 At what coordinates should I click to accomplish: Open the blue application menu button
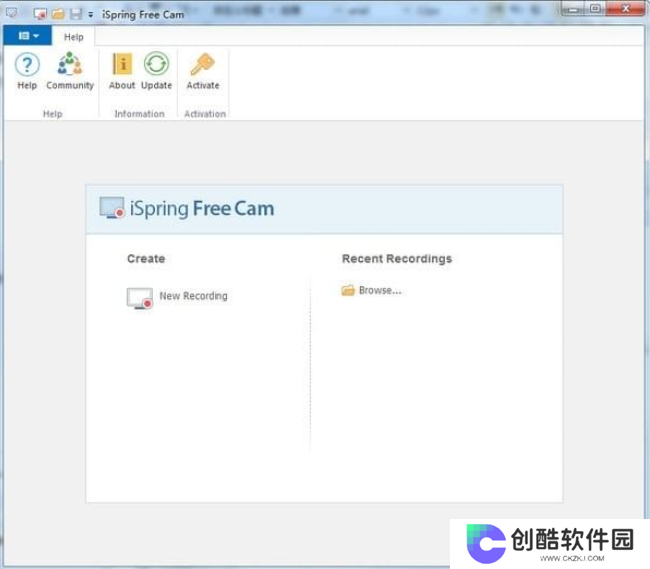click(x=28, y=36)
